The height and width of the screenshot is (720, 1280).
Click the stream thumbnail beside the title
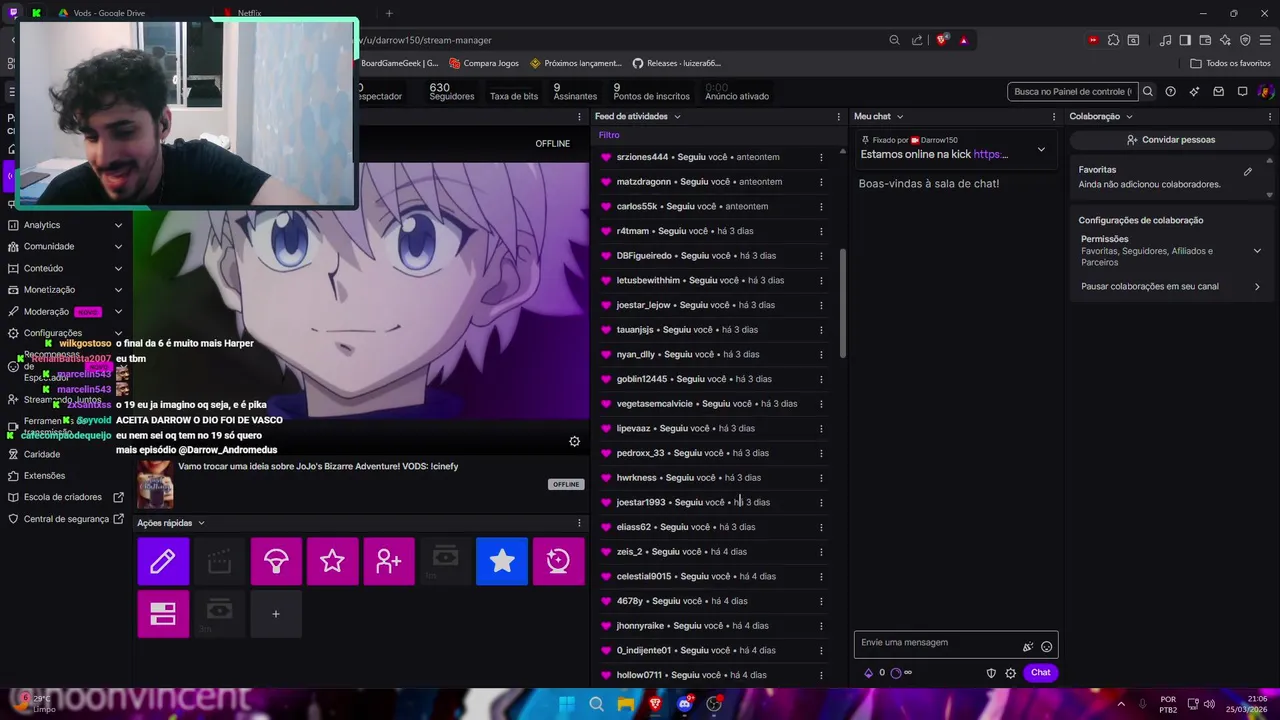155,484
